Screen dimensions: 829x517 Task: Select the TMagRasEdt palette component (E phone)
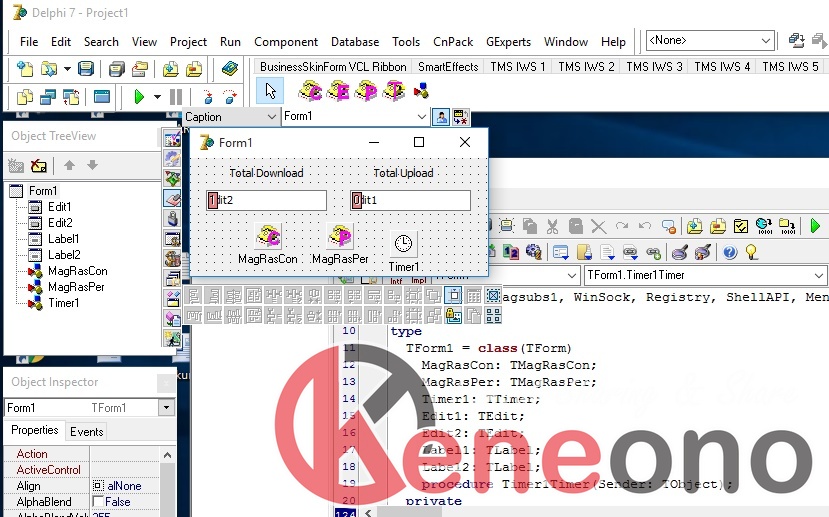338,90
